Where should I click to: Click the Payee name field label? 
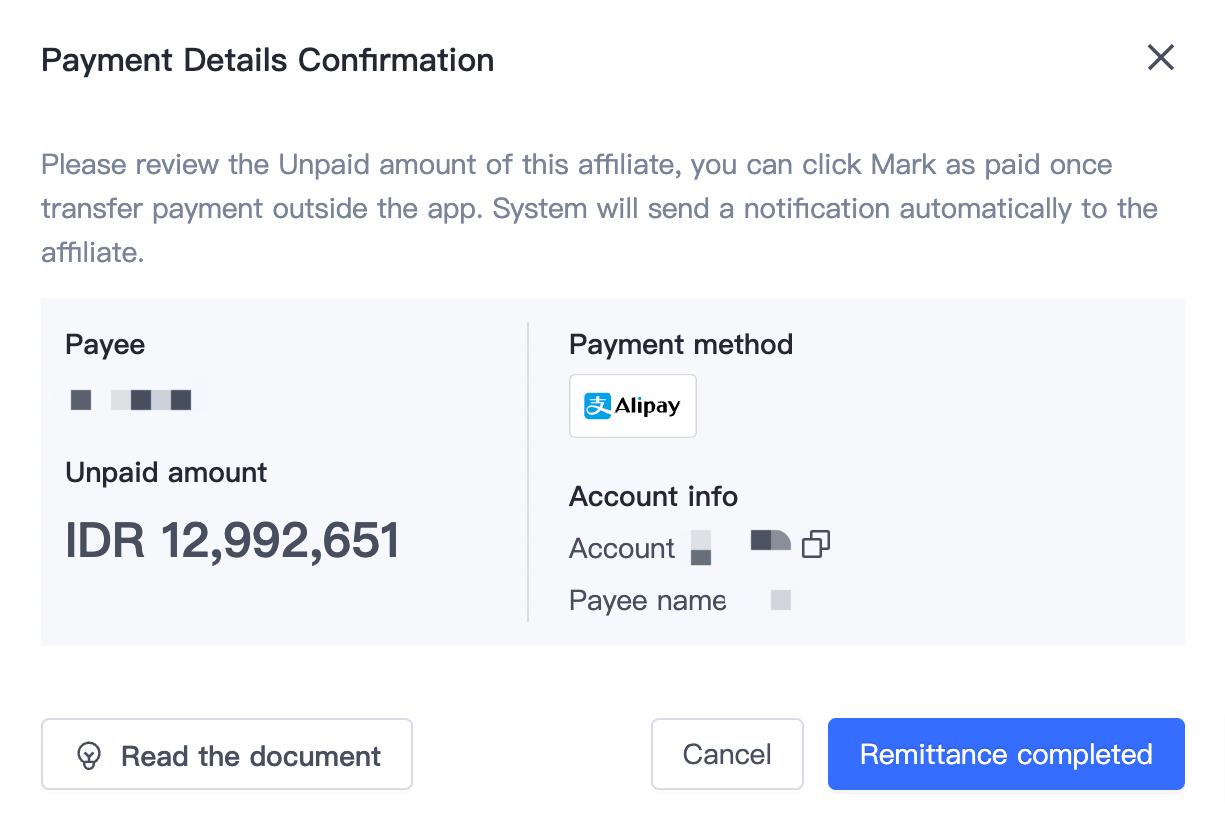click(x=647, y=600)
